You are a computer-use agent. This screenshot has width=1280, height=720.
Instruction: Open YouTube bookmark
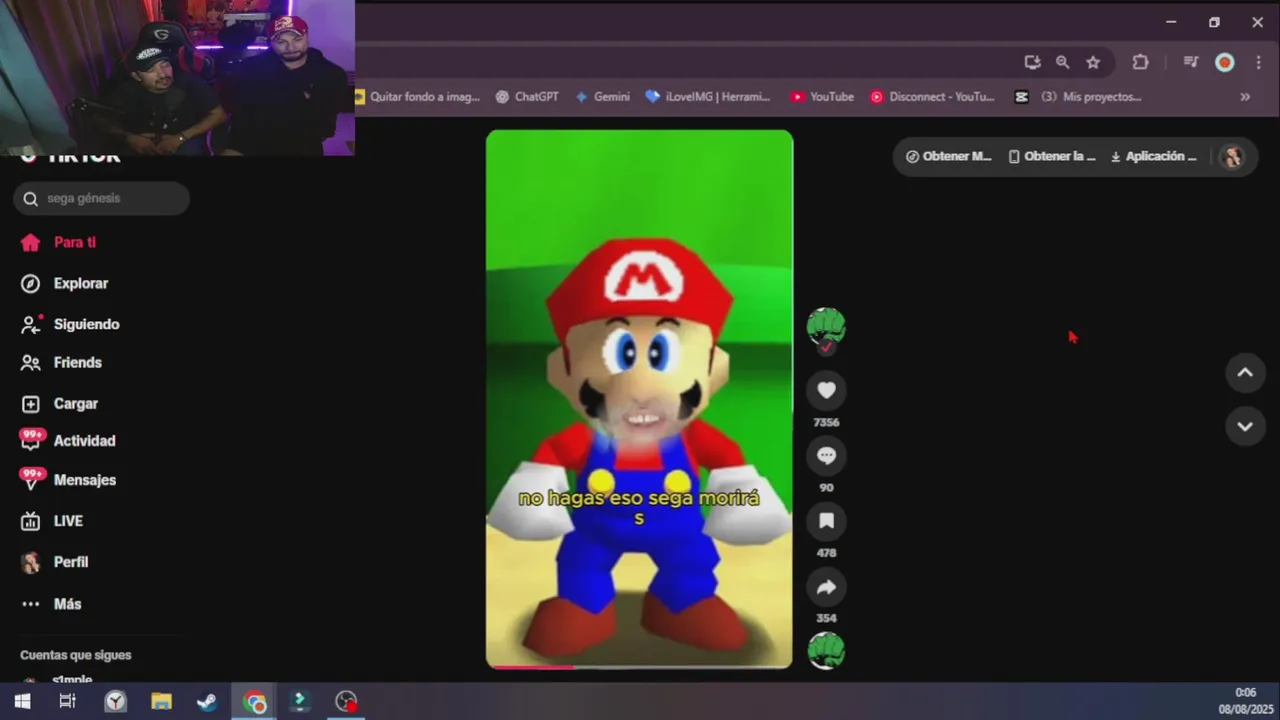pyautogui.click(x=822, y=97)
